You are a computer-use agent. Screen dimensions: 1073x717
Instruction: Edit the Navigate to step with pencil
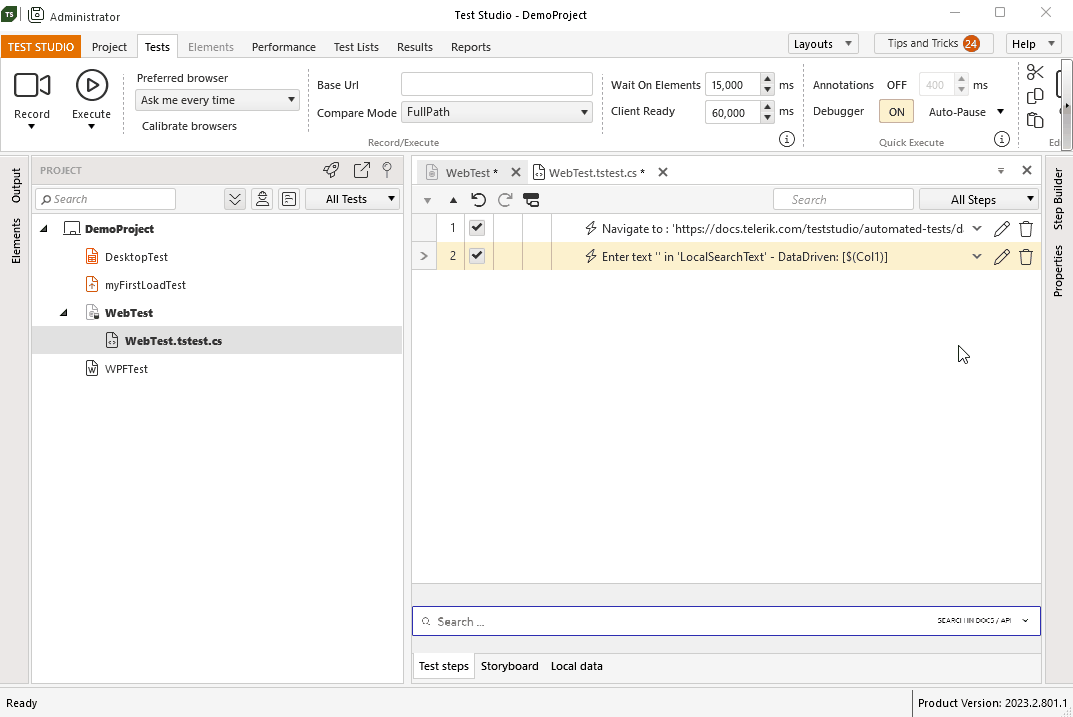[1001, 229]
